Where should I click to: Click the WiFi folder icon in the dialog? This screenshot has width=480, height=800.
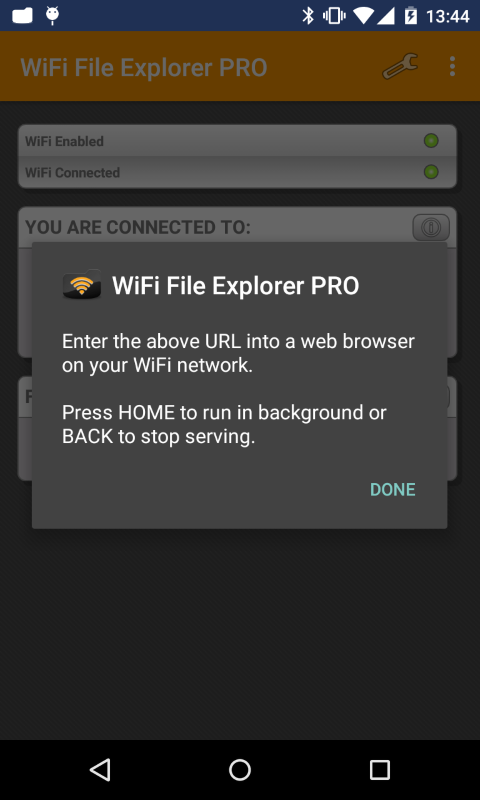(82, 285)
